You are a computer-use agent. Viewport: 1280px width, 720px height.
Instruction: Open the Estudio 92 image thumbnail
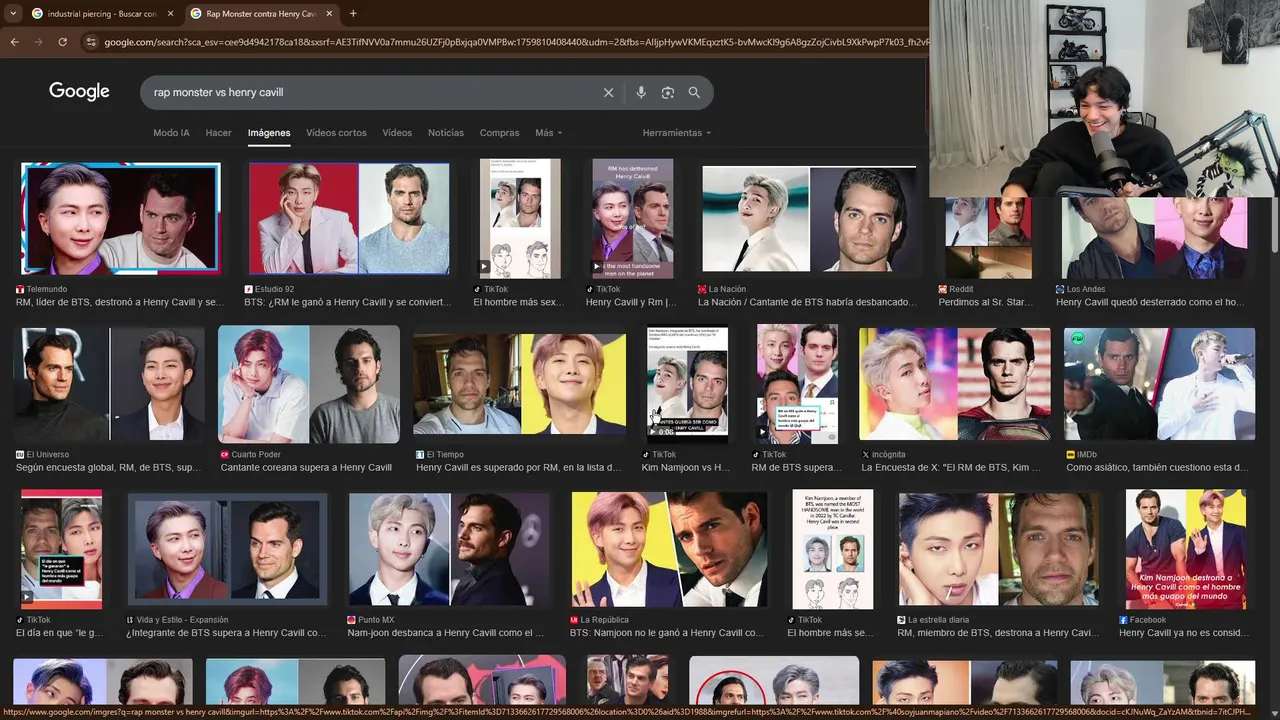tap(349, 218)
